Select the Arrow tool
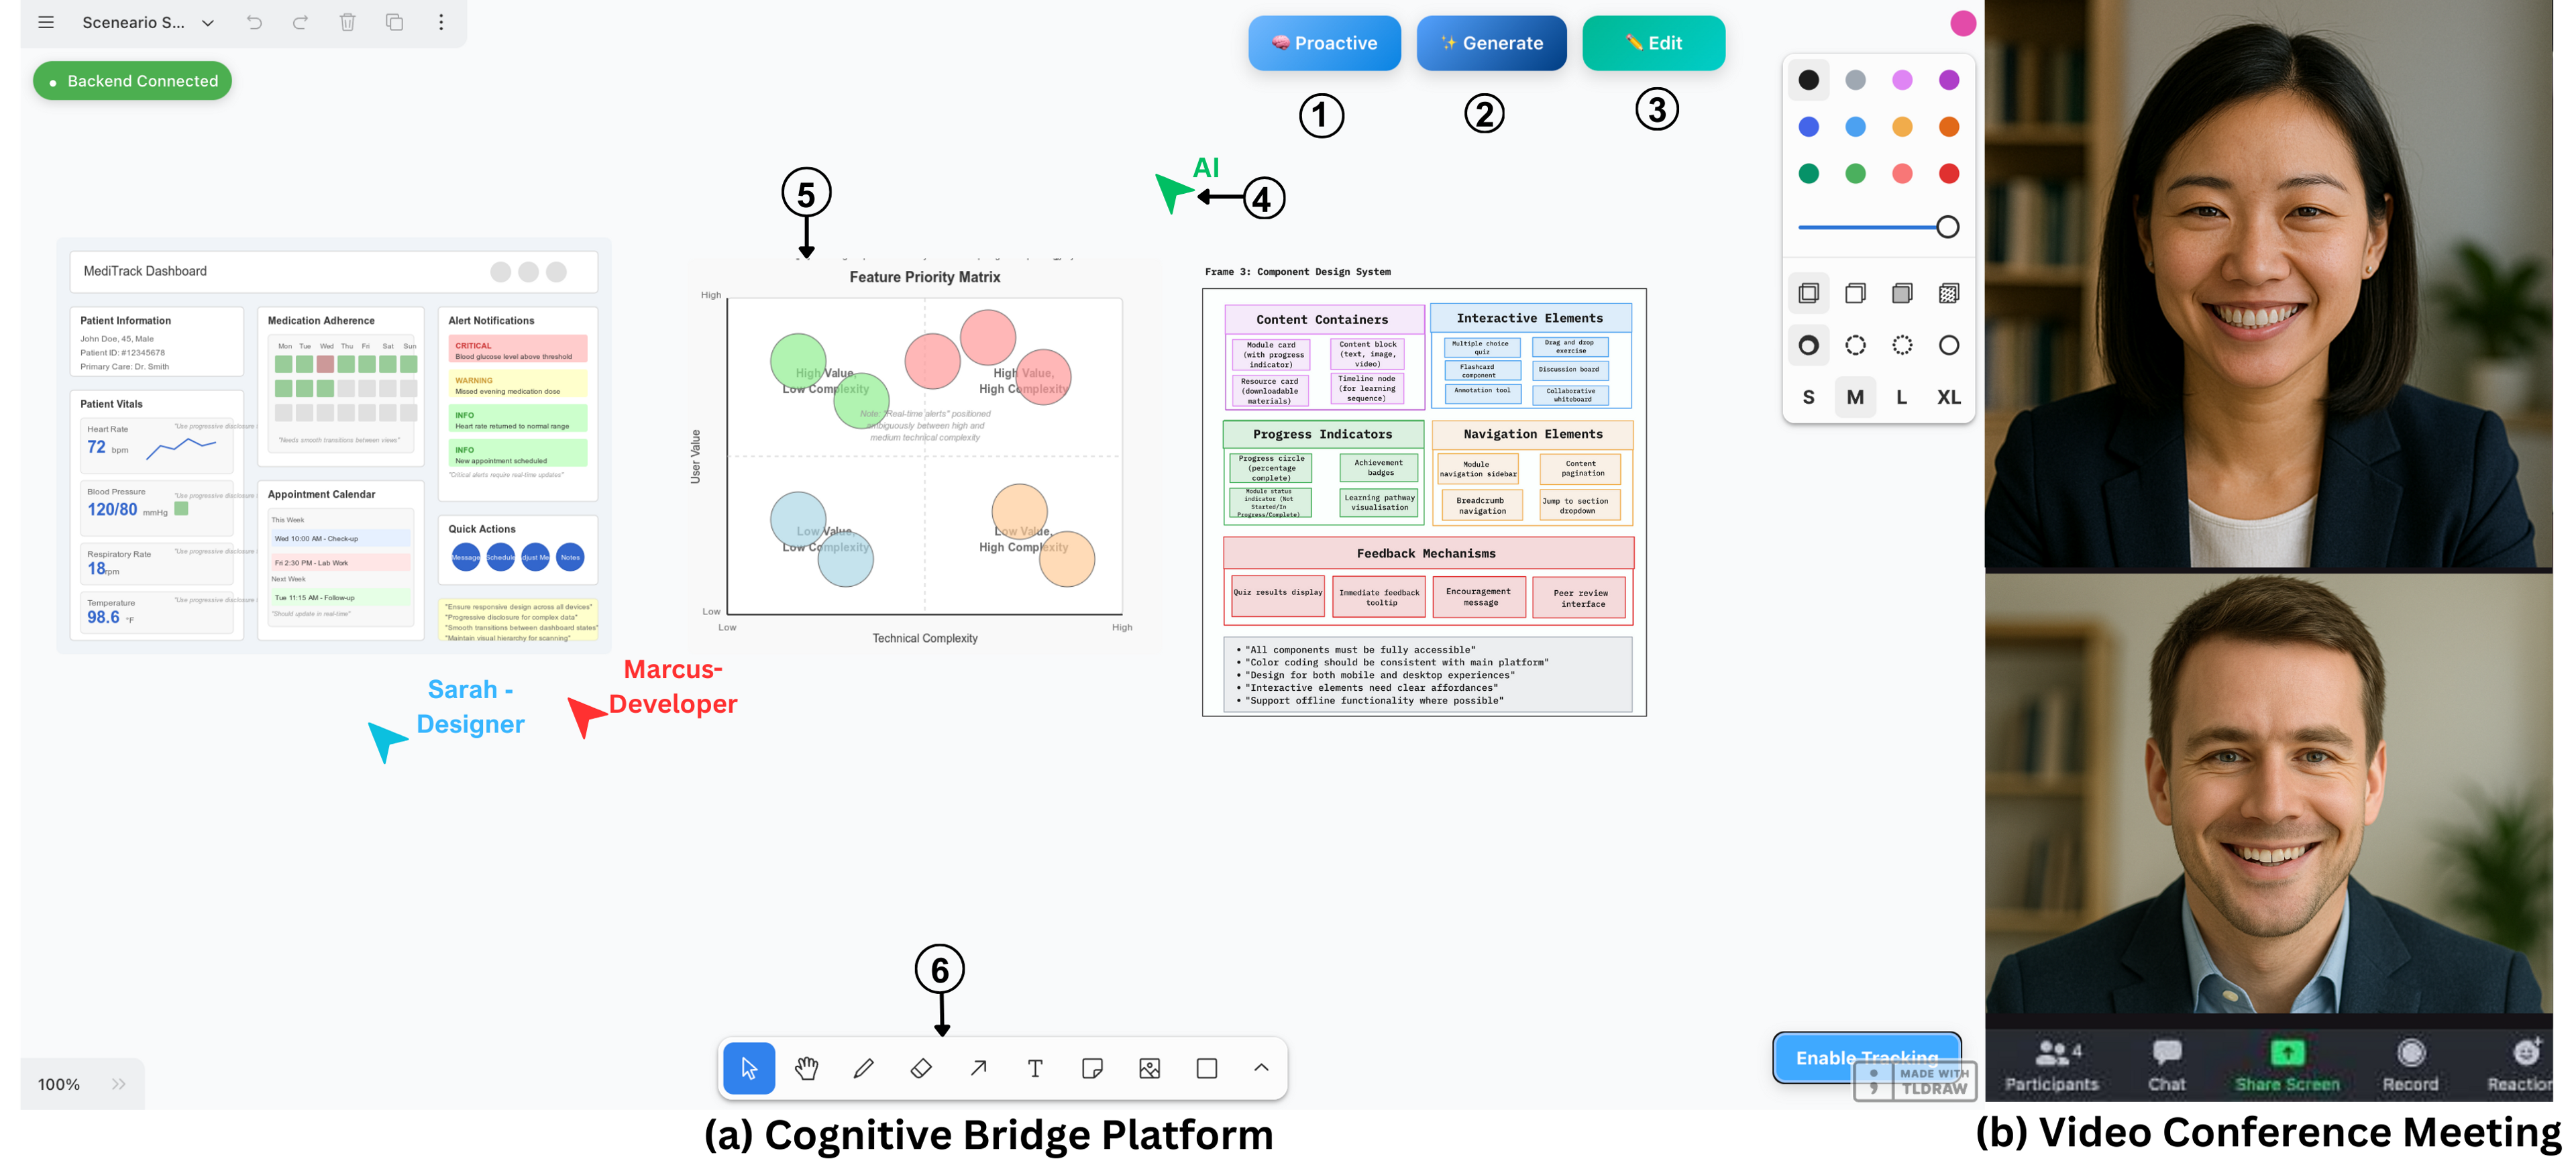 978,1068
